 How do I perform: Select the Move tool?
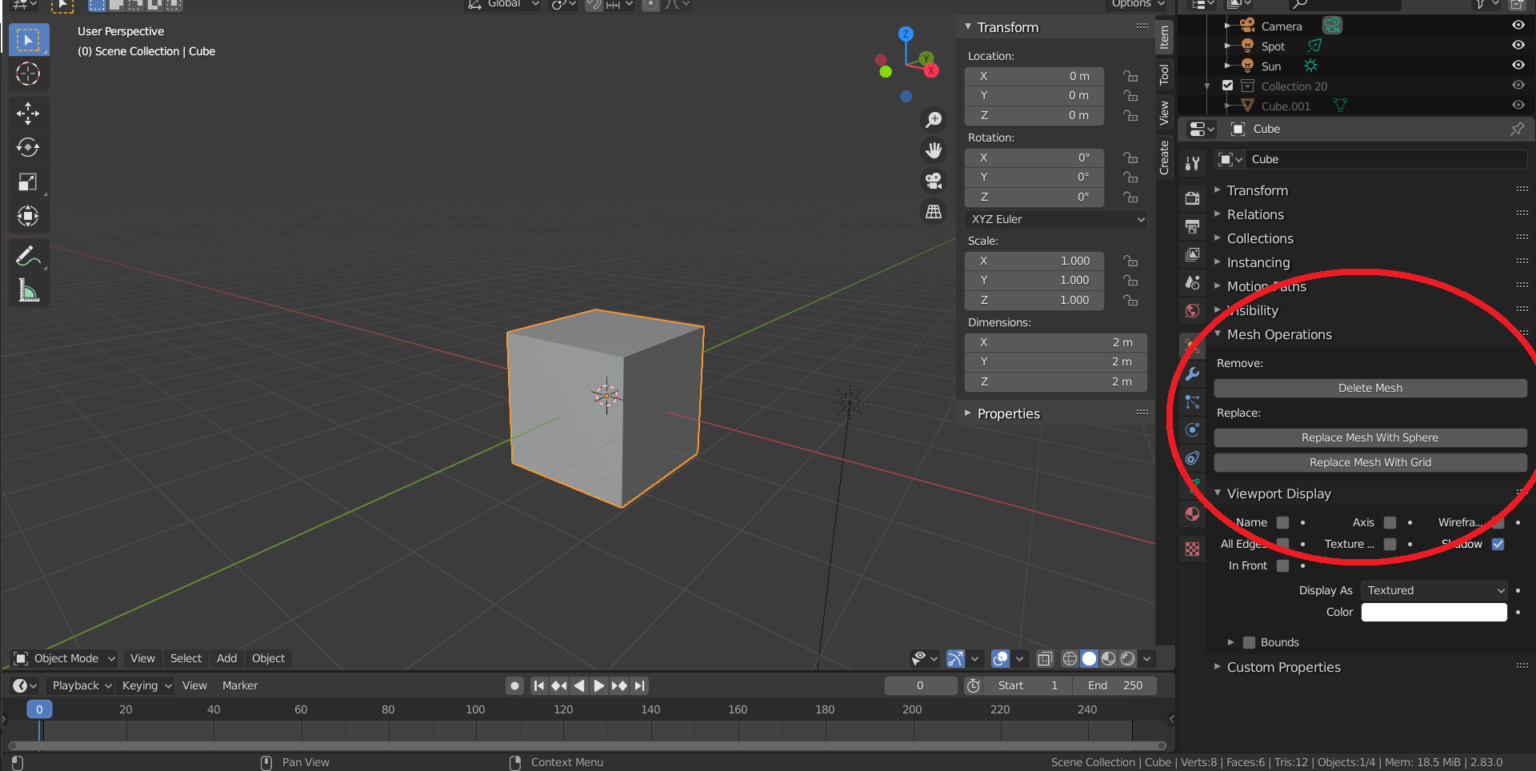28,113
